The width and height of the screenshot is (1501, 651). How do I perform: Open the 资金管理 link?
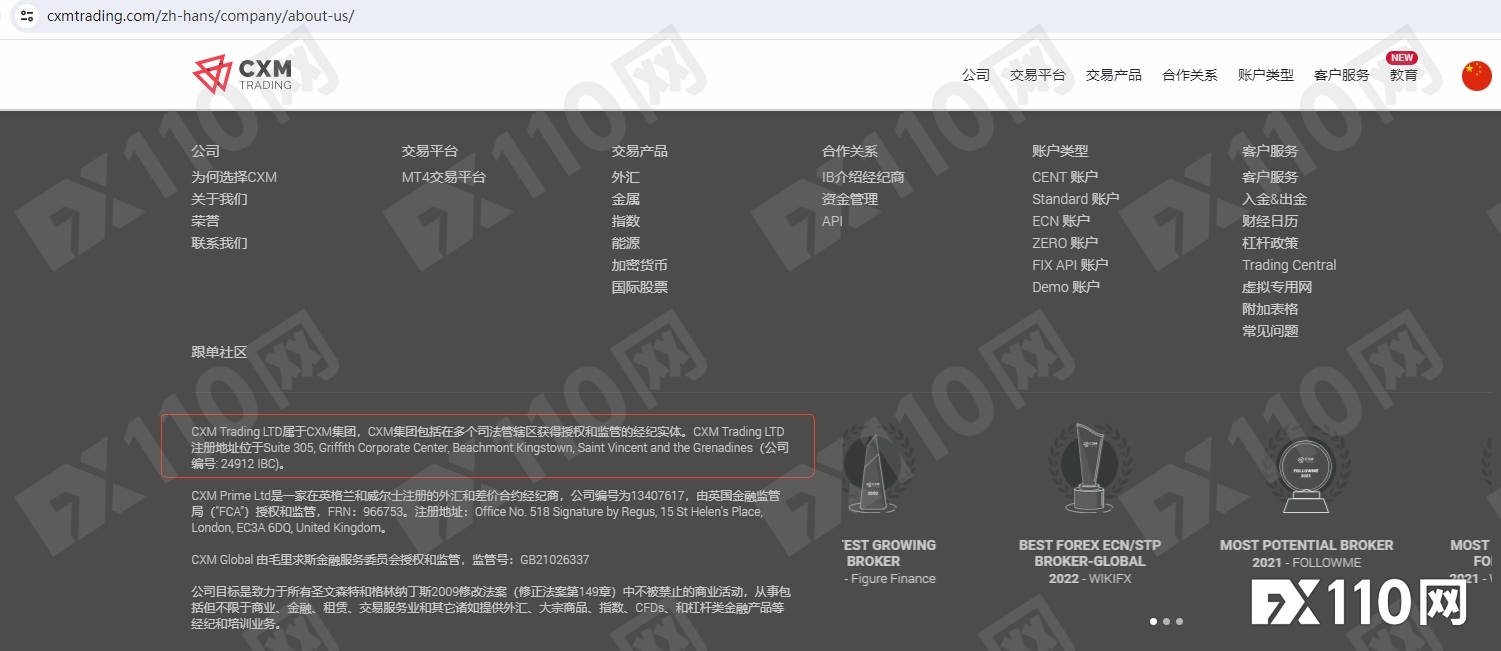(850, 199)
